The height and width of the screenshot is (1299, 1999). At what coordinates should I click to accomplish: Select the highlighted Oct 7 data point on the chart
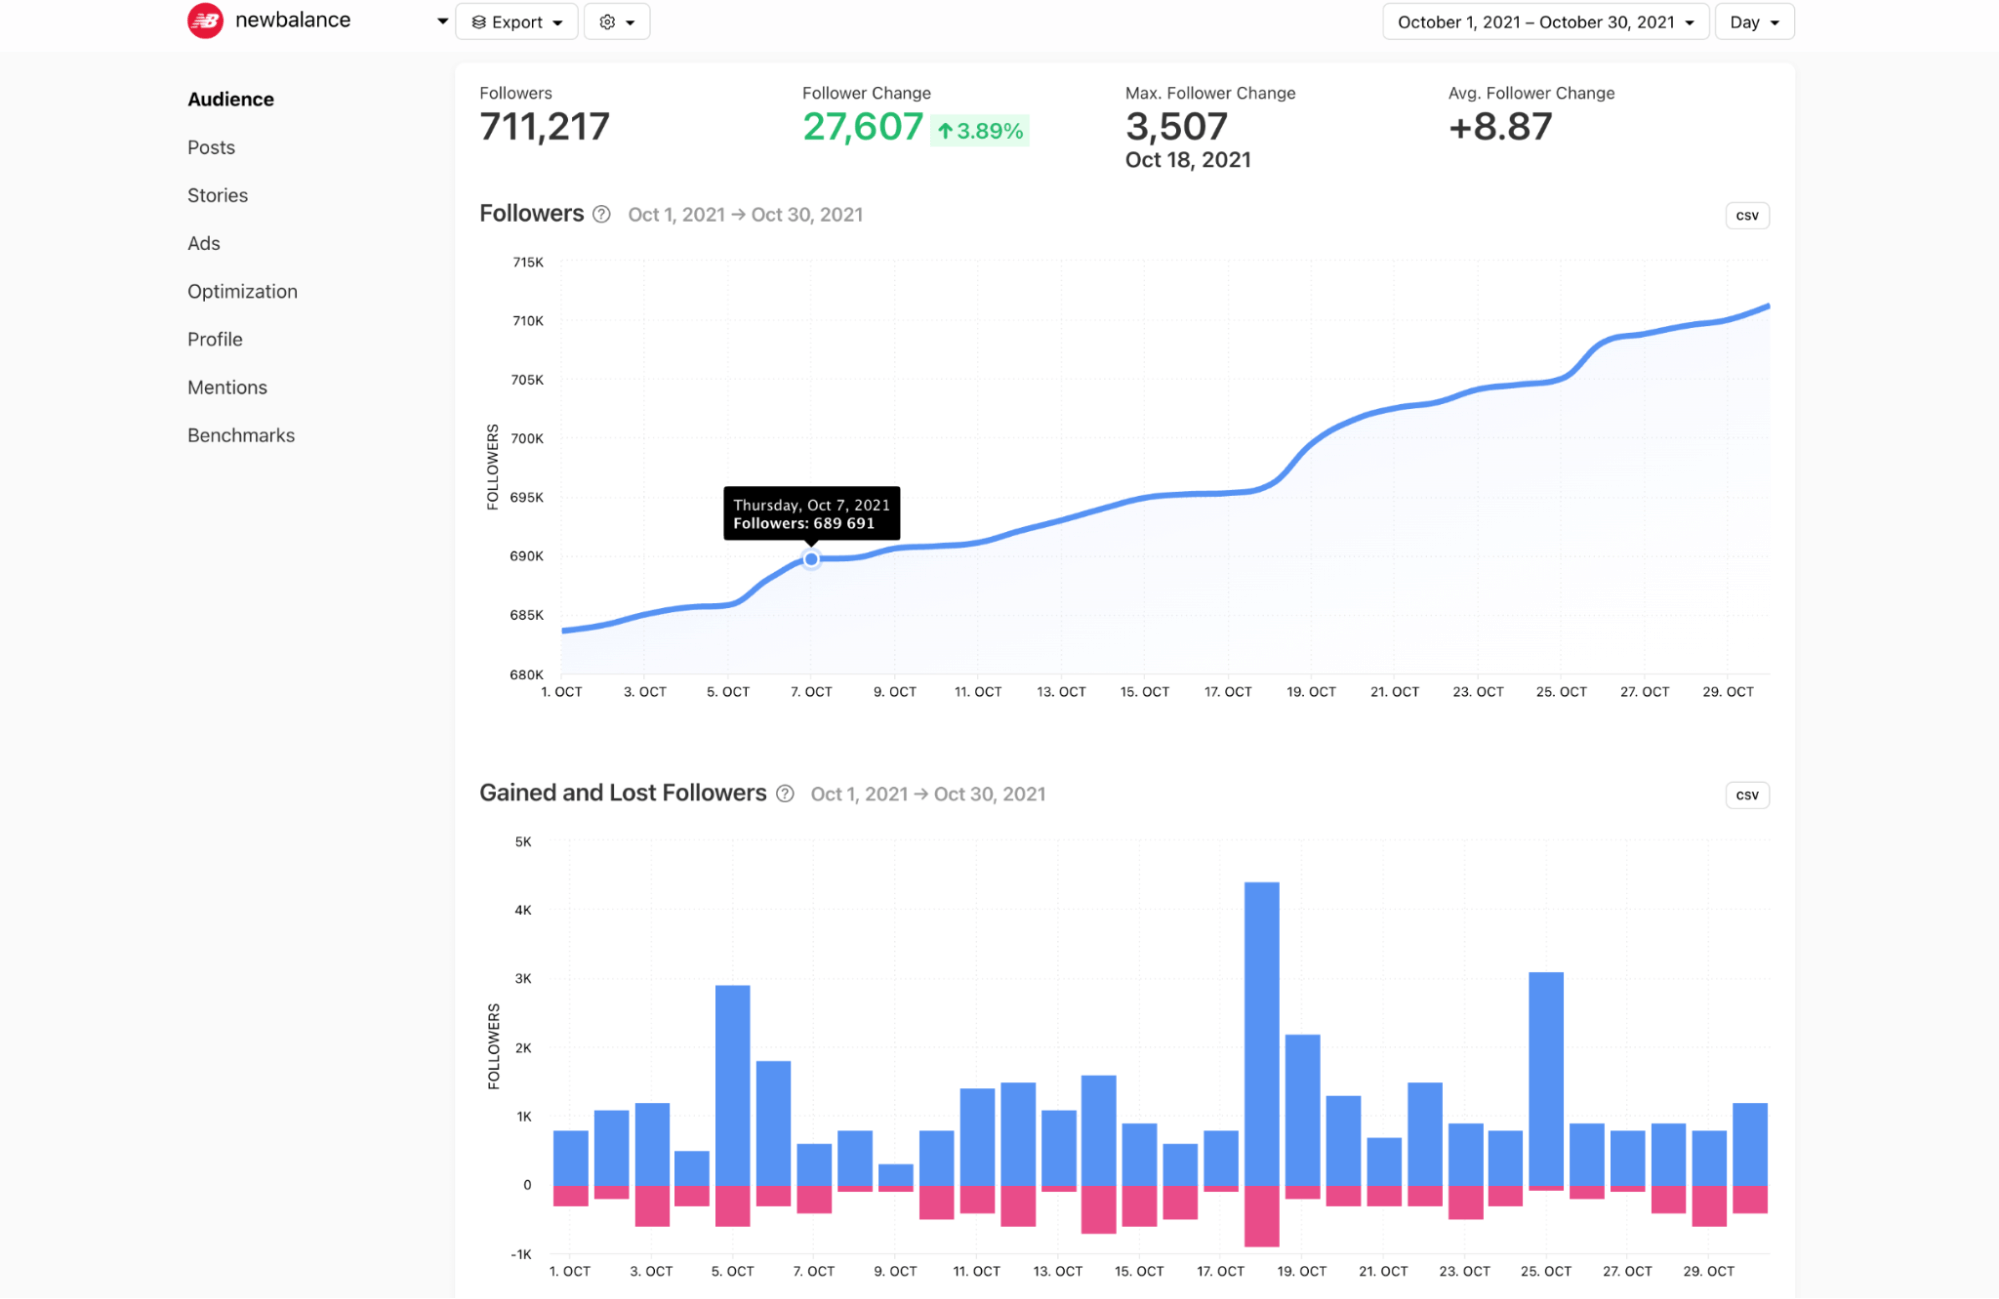810,559
